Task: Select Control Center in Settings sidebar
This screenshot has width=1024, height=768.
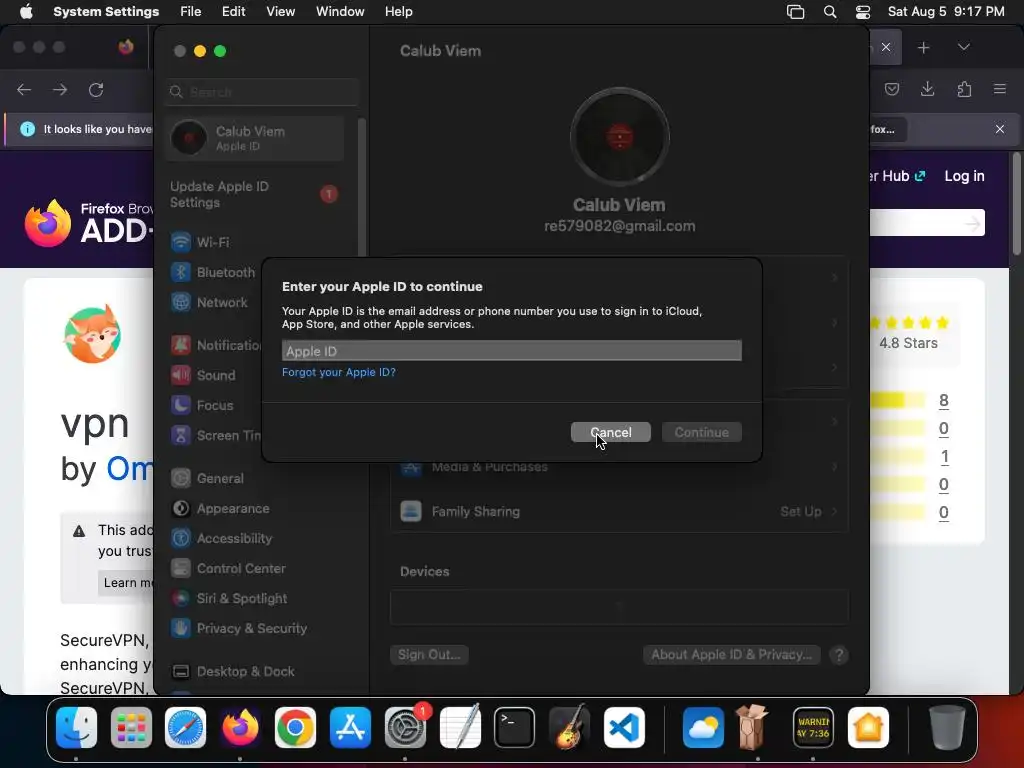Action: click(255, 569)
